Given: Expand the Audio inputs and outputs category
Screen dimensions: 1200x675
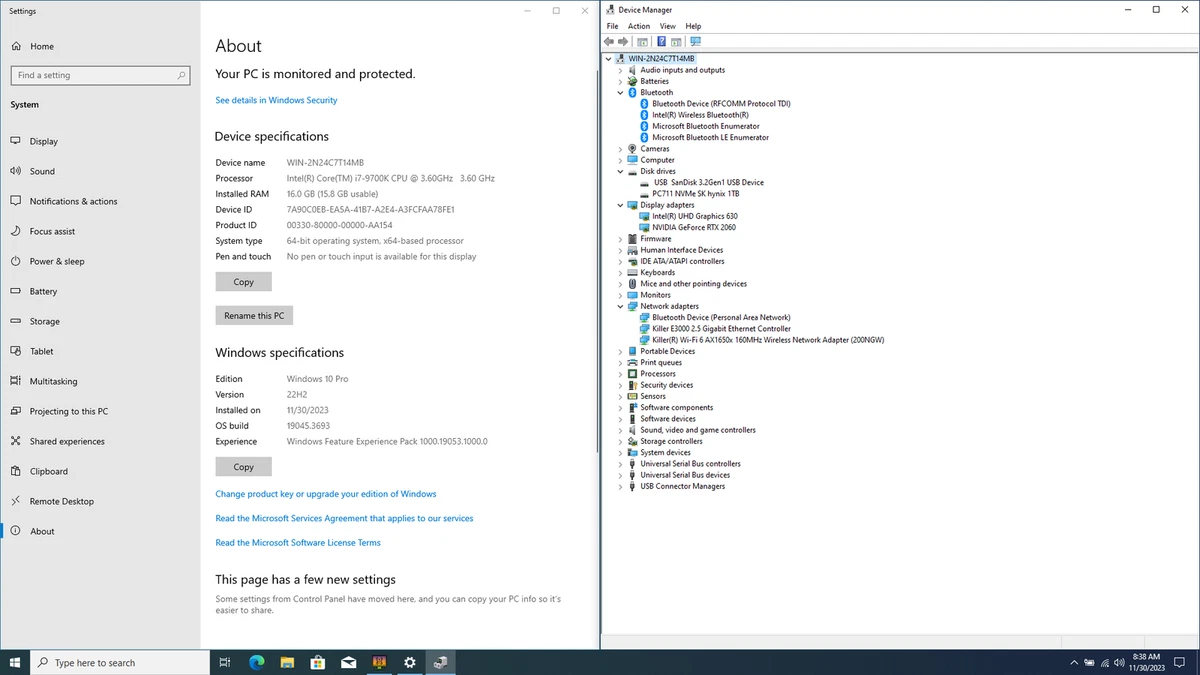Looking at the screenshot, I should click(620, 70).
